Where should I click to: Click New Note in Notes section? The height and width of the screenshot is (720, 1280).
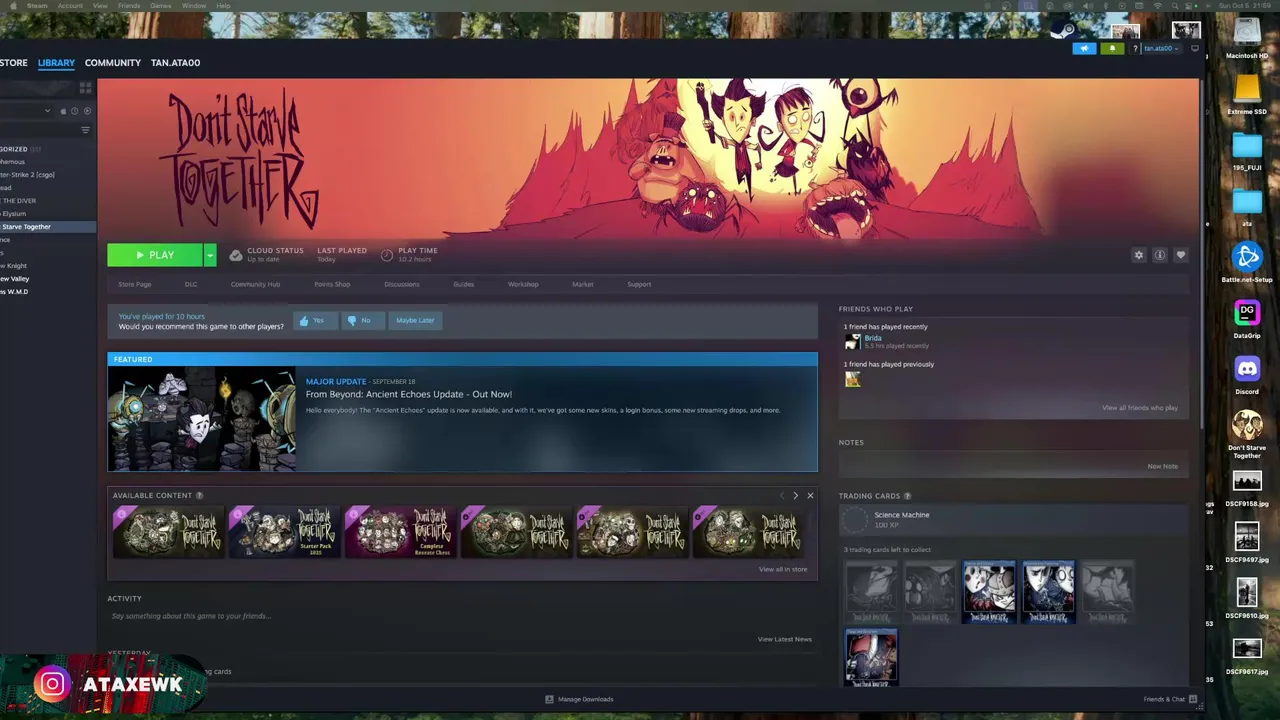tap(1163, 466)
